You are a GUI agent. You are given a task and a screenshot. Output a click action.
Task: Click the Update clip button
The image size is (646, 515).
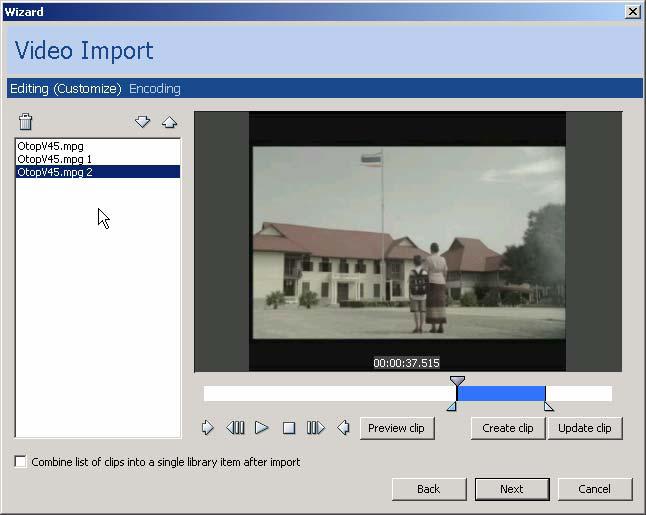click(585, 428)
